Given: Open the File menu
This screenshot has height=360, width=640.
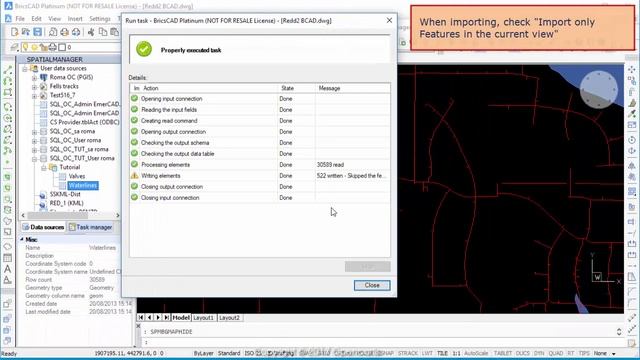Looking at the screenshot, I should point(20,19).
